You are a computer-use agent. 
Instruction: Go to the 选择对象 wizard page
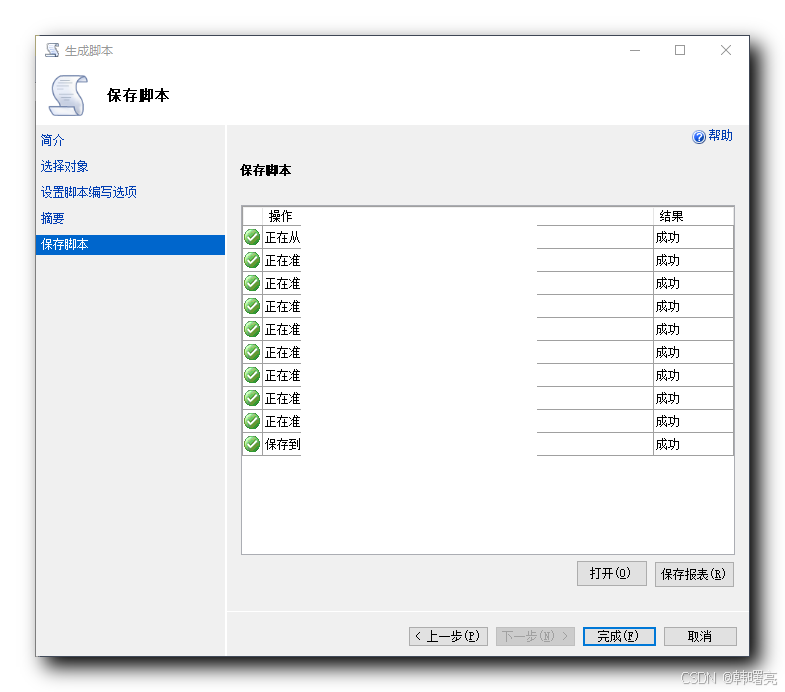tap(65, 166)
